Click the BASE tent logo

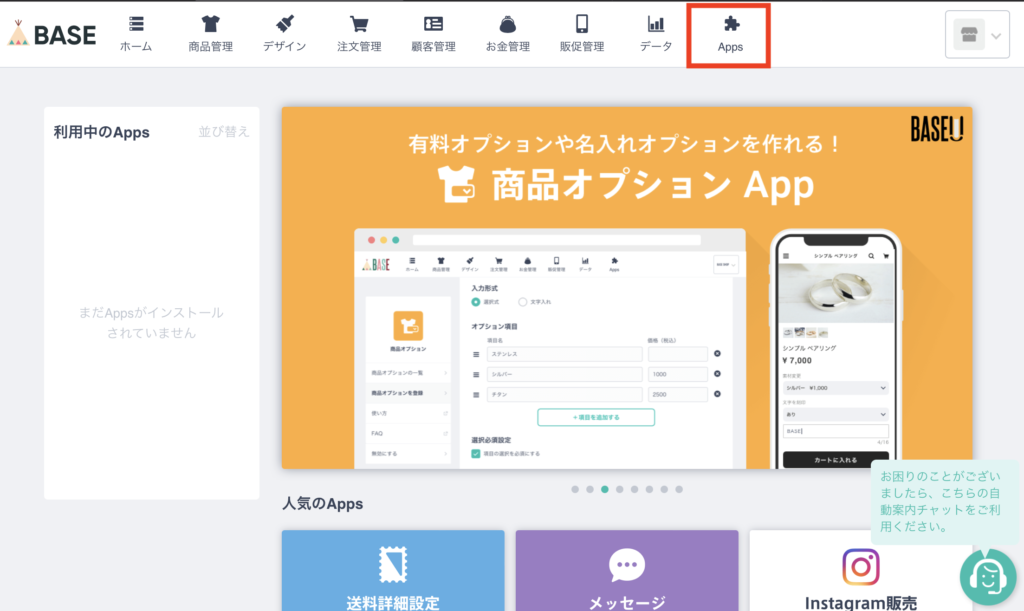(x=52, y=34)
